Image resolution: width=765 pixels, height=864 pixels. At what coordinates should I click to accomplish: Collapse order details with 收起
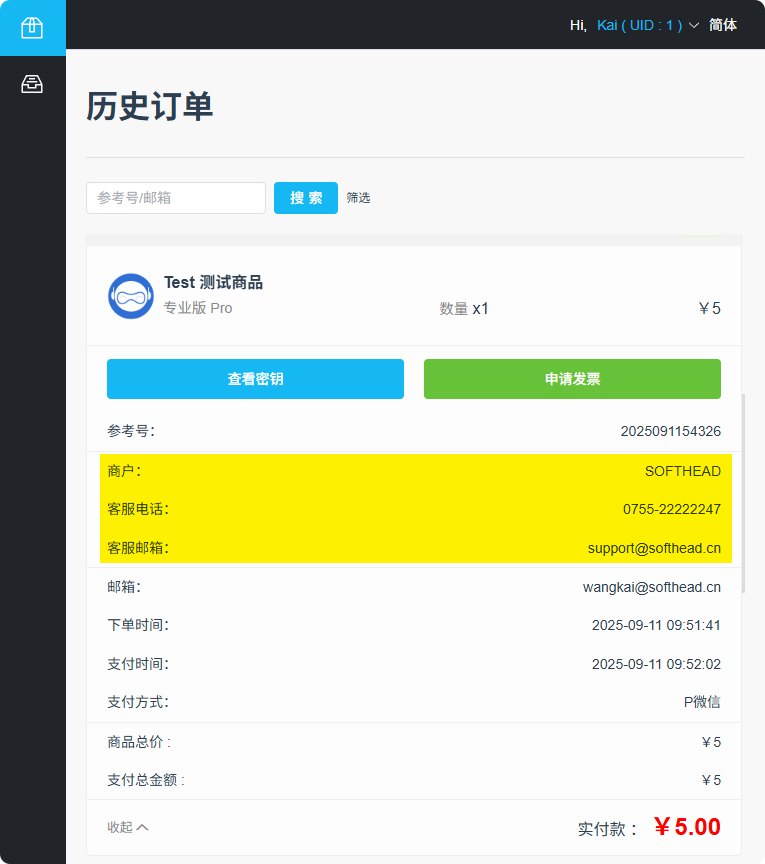point(128,827)
